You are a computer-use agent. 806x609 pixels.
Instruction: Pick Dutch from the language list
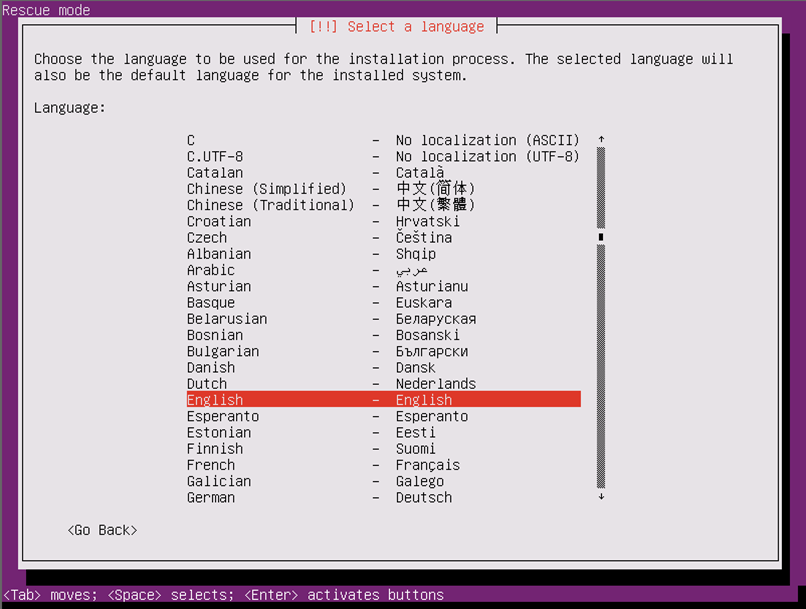pos(383,384)
